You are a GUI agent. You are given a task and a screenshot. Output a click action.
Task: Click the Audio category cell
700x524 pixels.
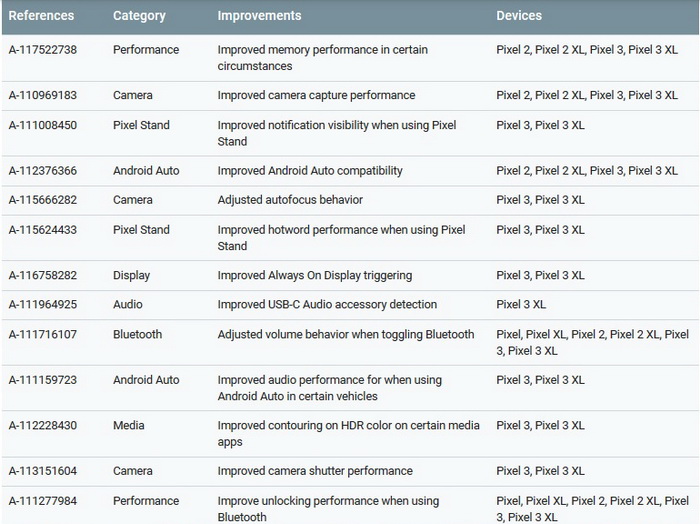click(x=128, y=304)
